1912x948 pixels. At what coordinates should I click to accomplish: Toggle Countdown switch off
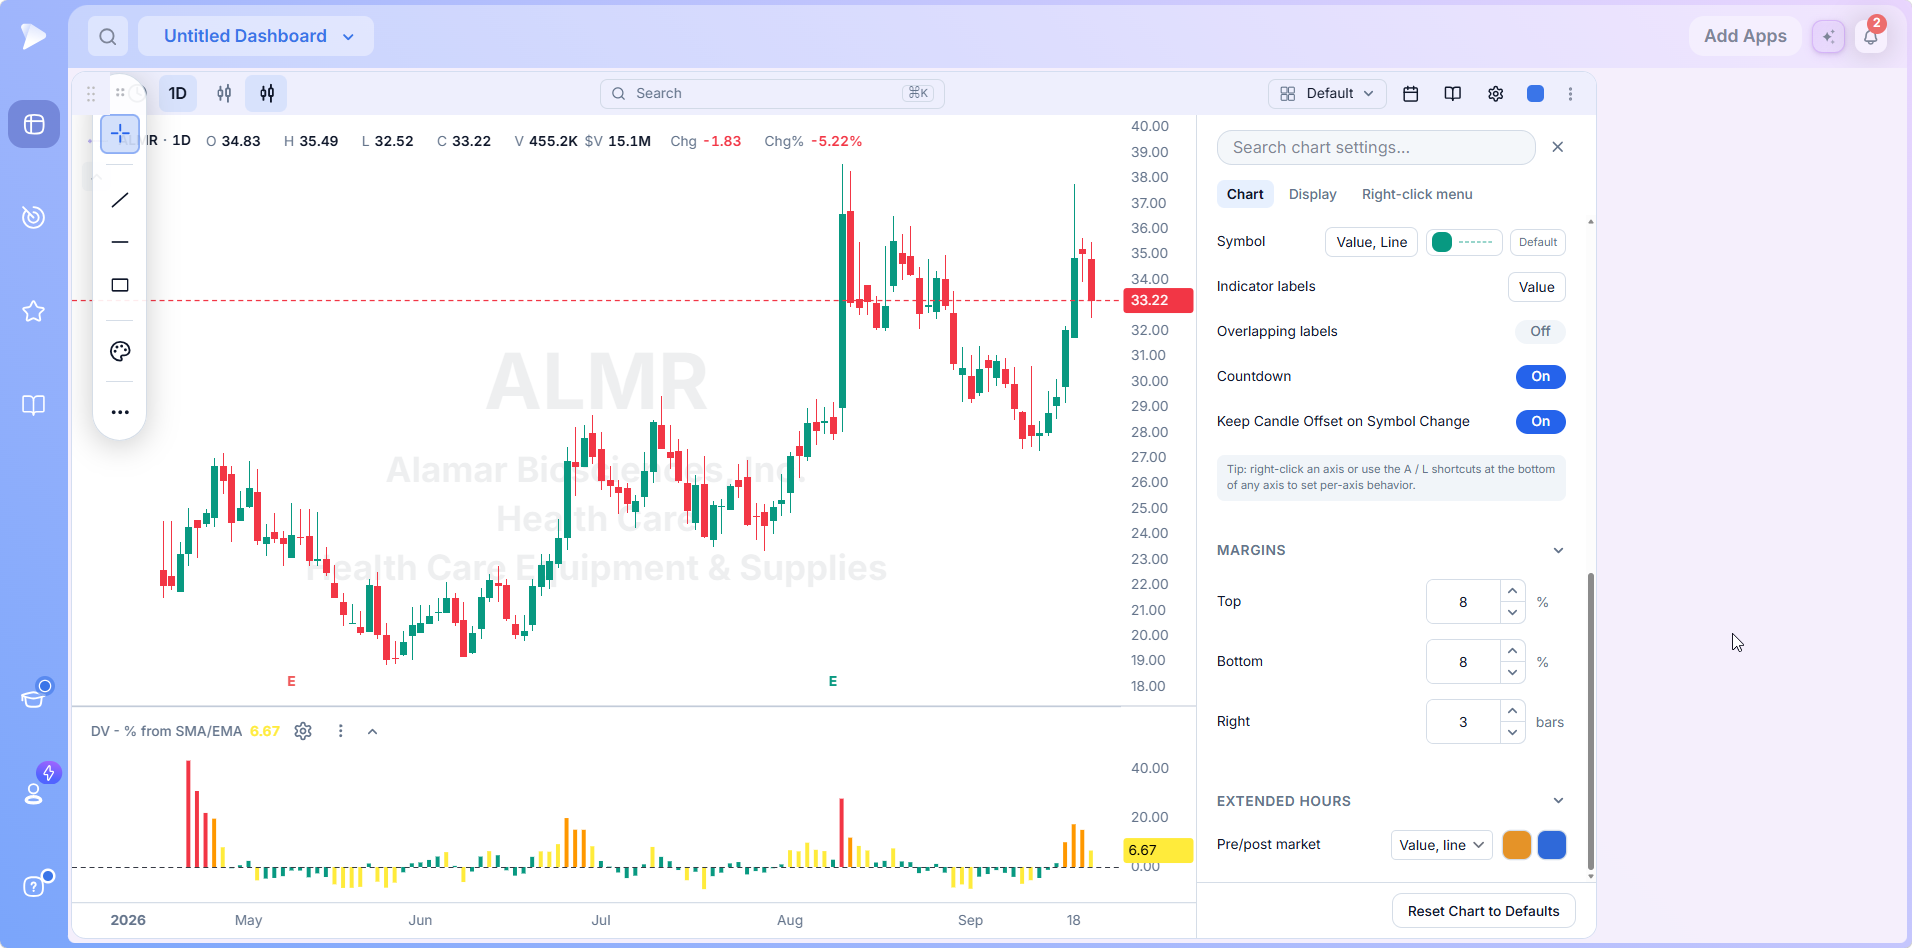[x=1540, y=376]
